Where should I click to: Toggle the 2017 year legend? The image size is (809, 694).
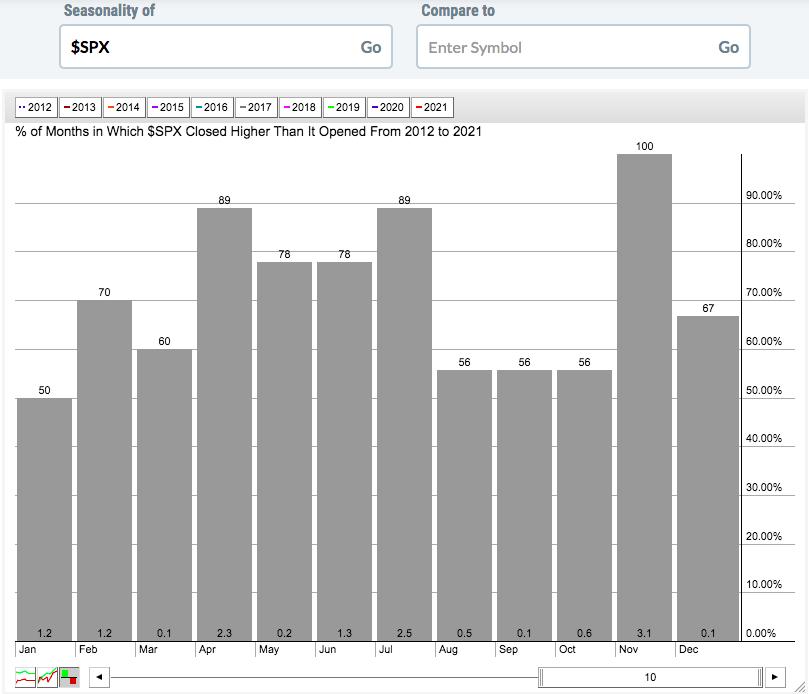tap(256, 107)
